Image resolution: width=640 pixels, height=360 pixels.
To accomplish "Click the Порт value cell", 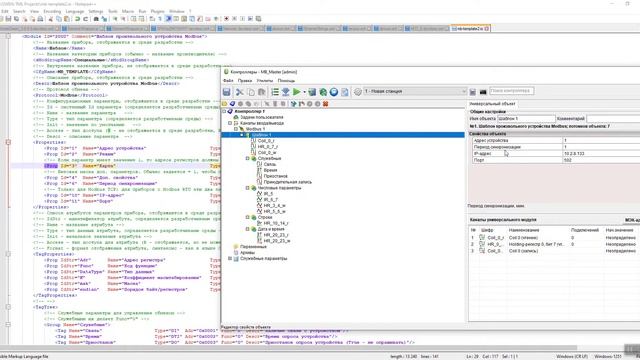I will pyautogui.click(x=601, y=160).
